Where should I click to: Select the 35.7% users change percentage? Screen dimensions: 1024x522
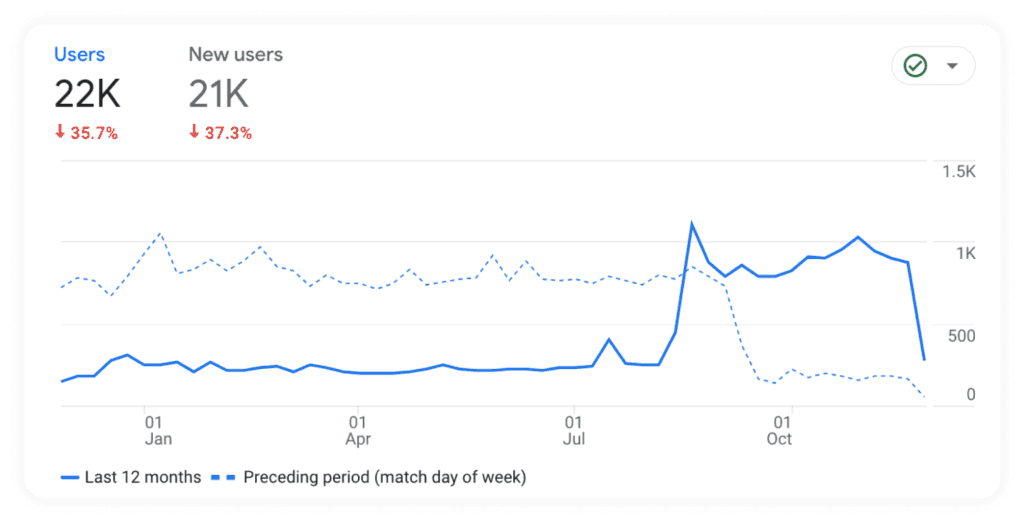pos(94,133)
